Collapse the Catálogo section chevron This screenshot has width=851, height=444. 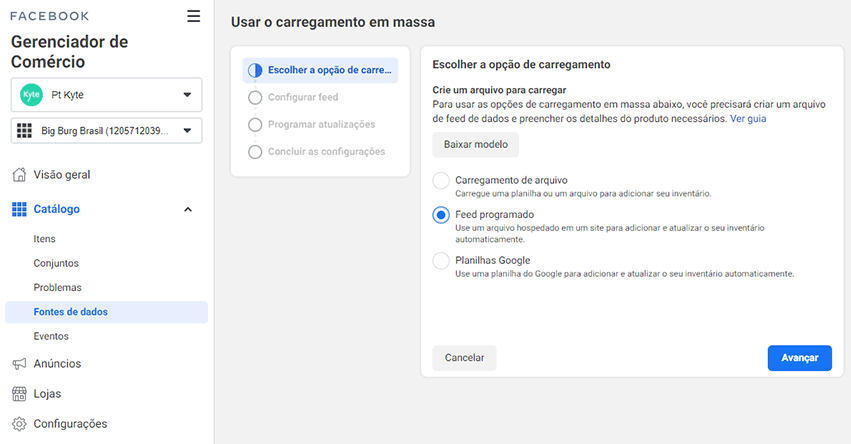tap(188, 210)
